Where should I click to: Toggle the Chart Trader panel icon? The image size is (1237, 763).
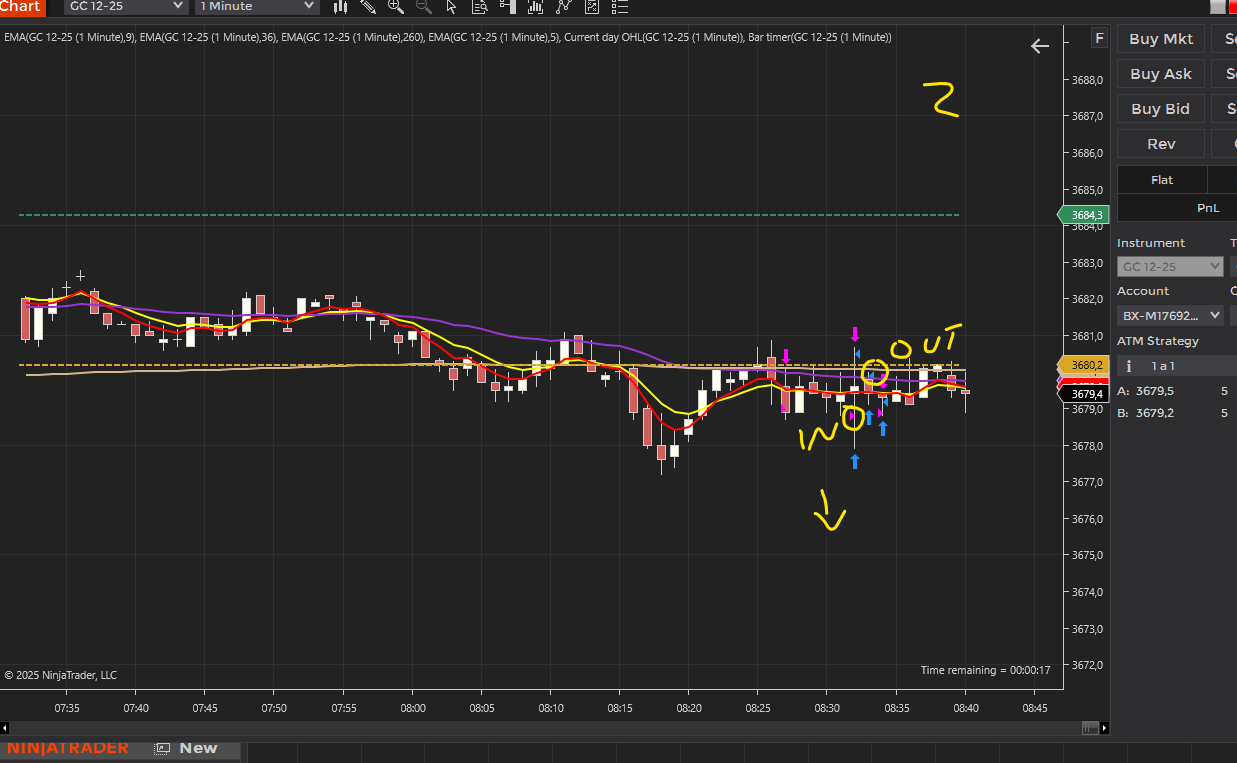point(508,6)
